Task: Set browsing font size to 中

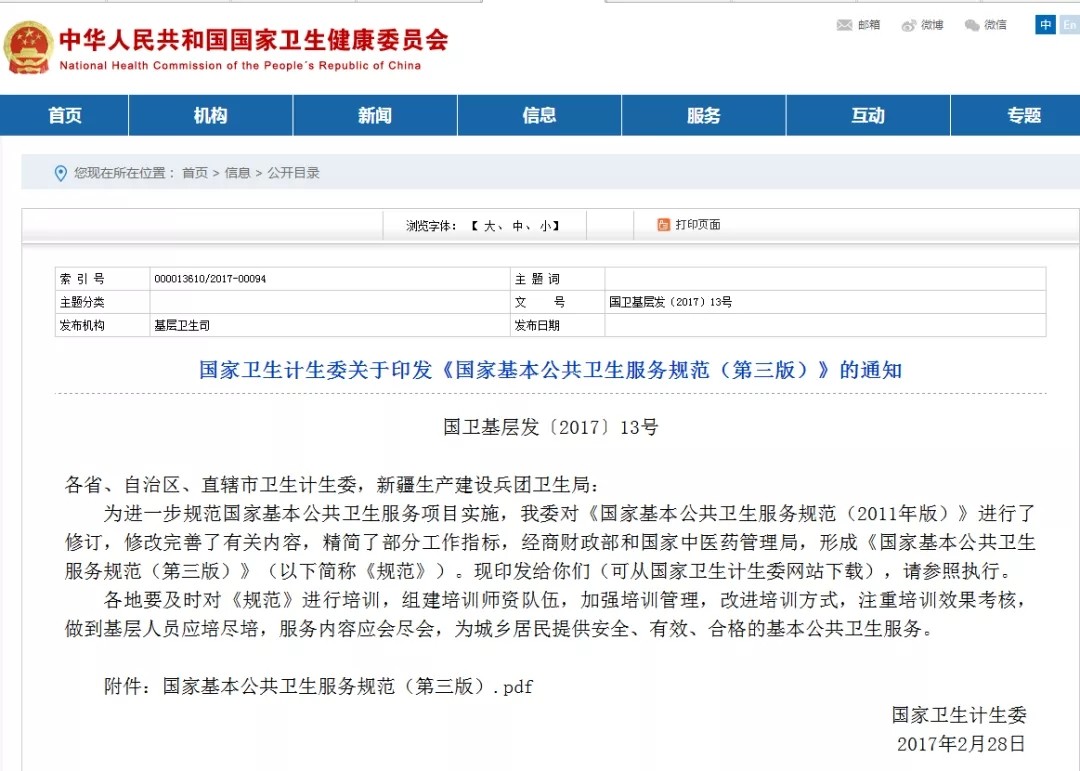Action: [518, 226]
